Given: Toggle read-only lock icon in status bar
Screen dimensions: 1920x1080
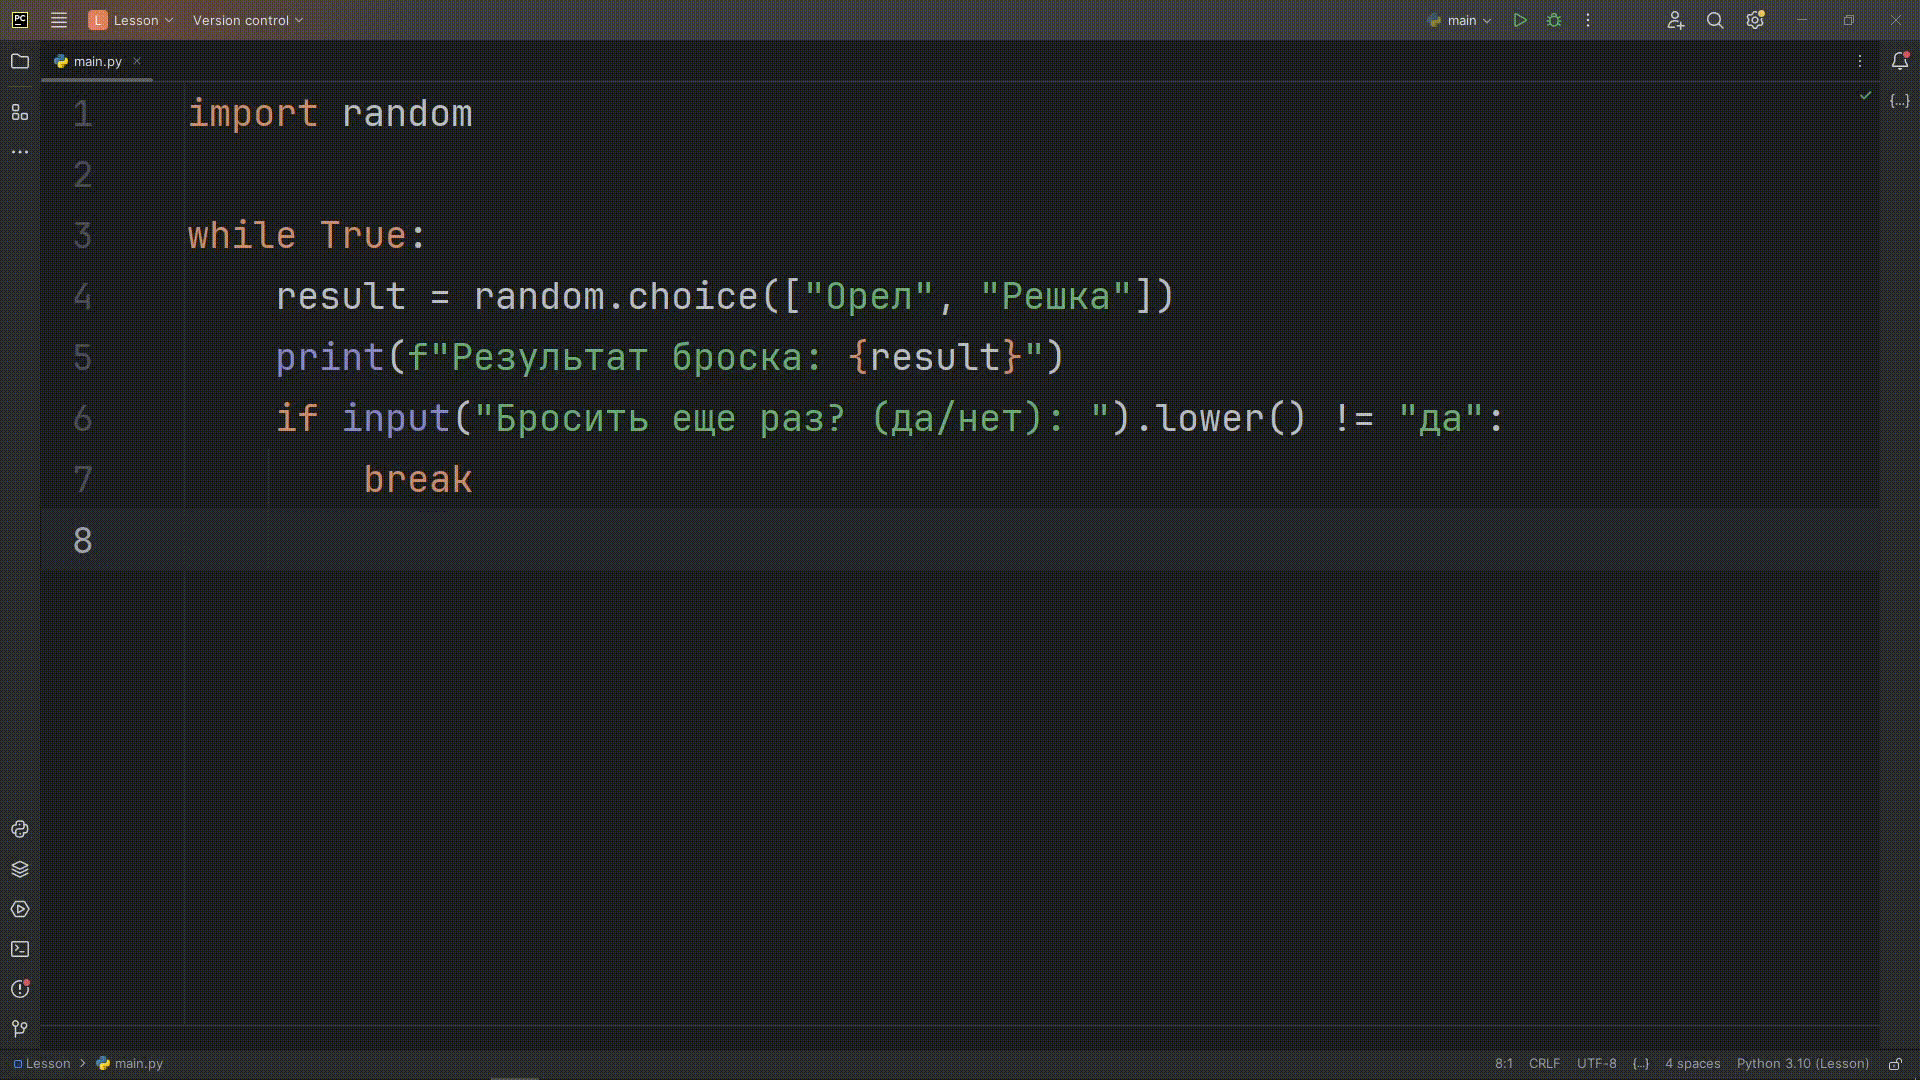Looking at the screenshot, I should 1895,1064.
